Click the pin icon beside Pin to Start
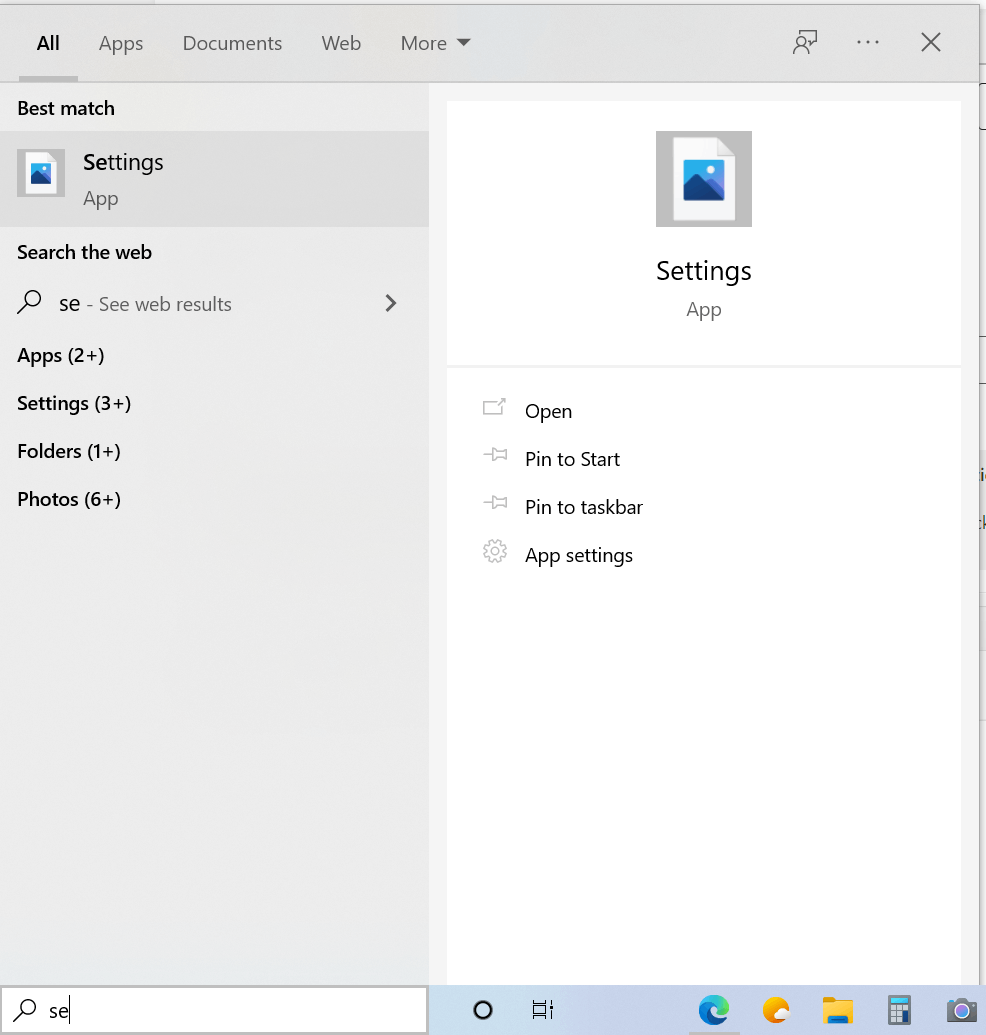This screenshot has height=1035, width=986. tap(495, 455)
